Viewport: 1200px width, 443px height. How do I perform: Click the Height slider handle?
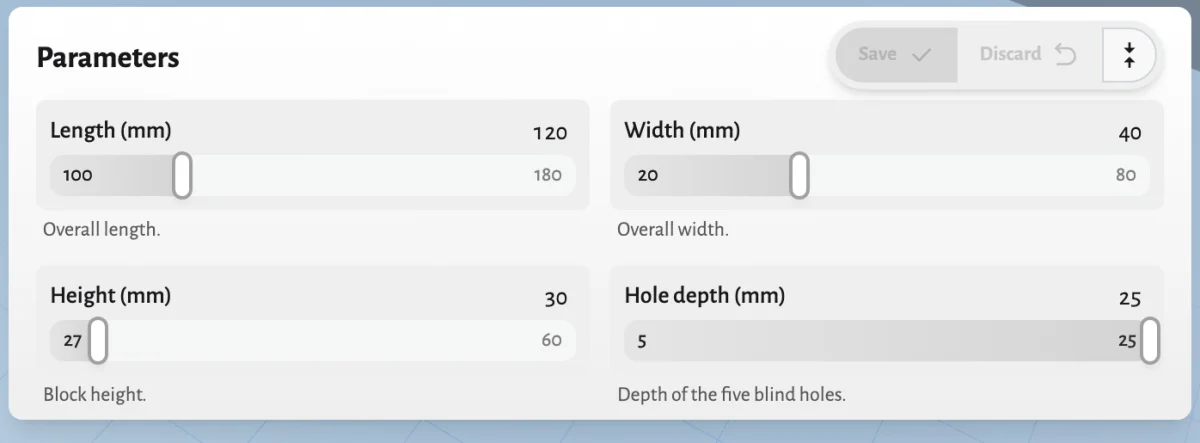click(98, 341)
